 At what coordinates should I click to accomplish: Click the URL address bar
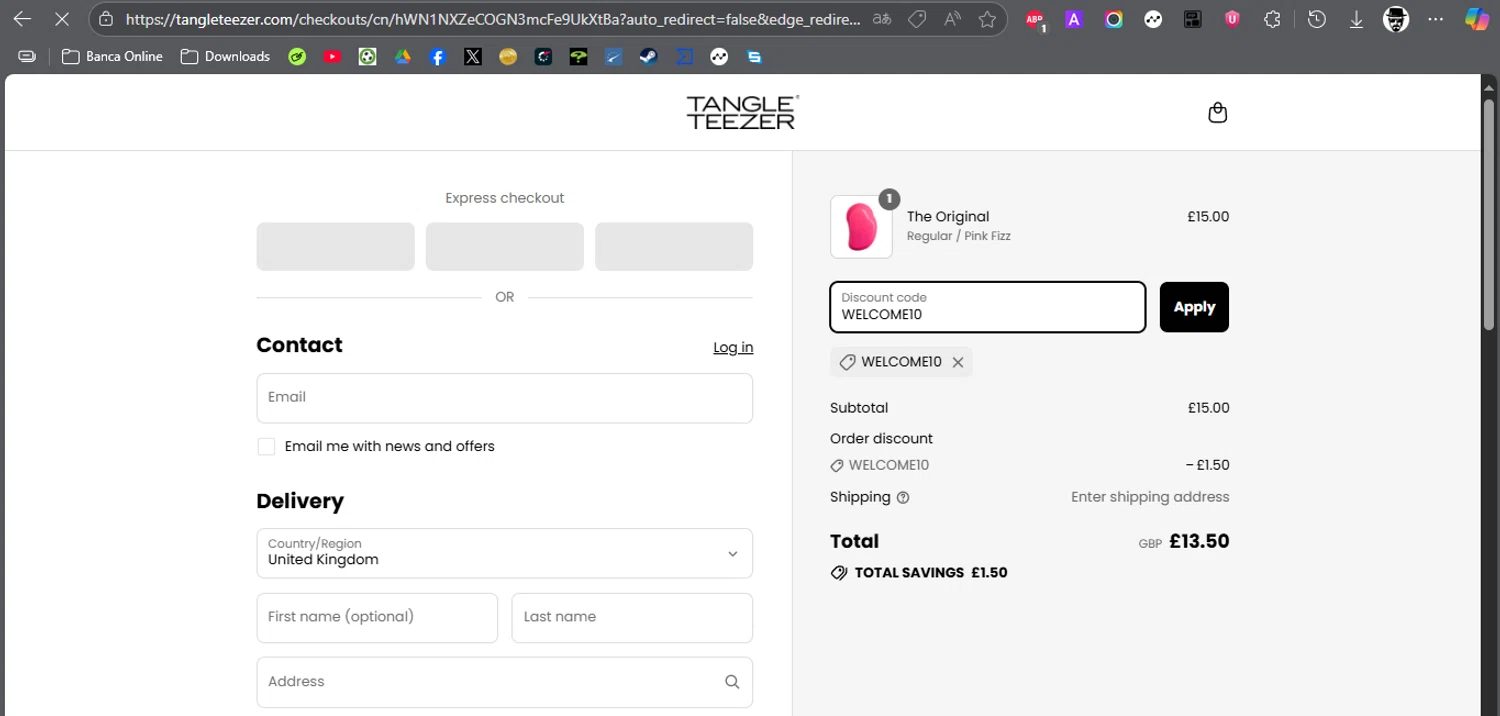[x=492, y=19]
